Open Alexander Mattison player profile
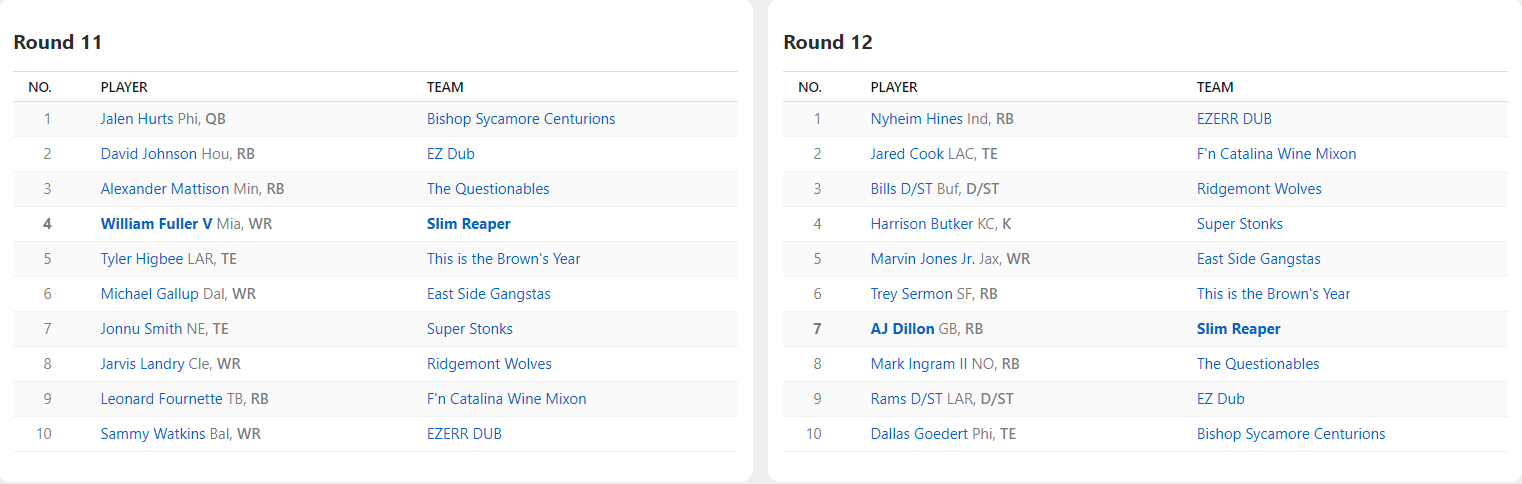The width and height of the screenshot is (1522, 484). (x=165, y=189)
